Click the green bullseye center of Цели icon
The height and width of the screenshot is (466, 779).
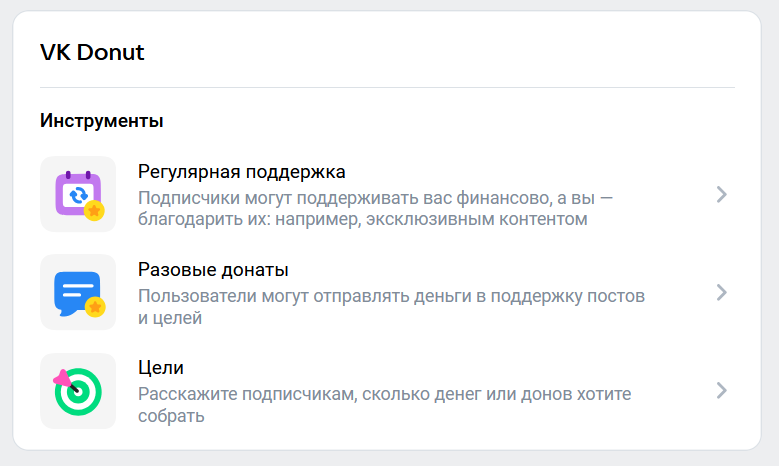pyautogui.click(x=80, y=393)
